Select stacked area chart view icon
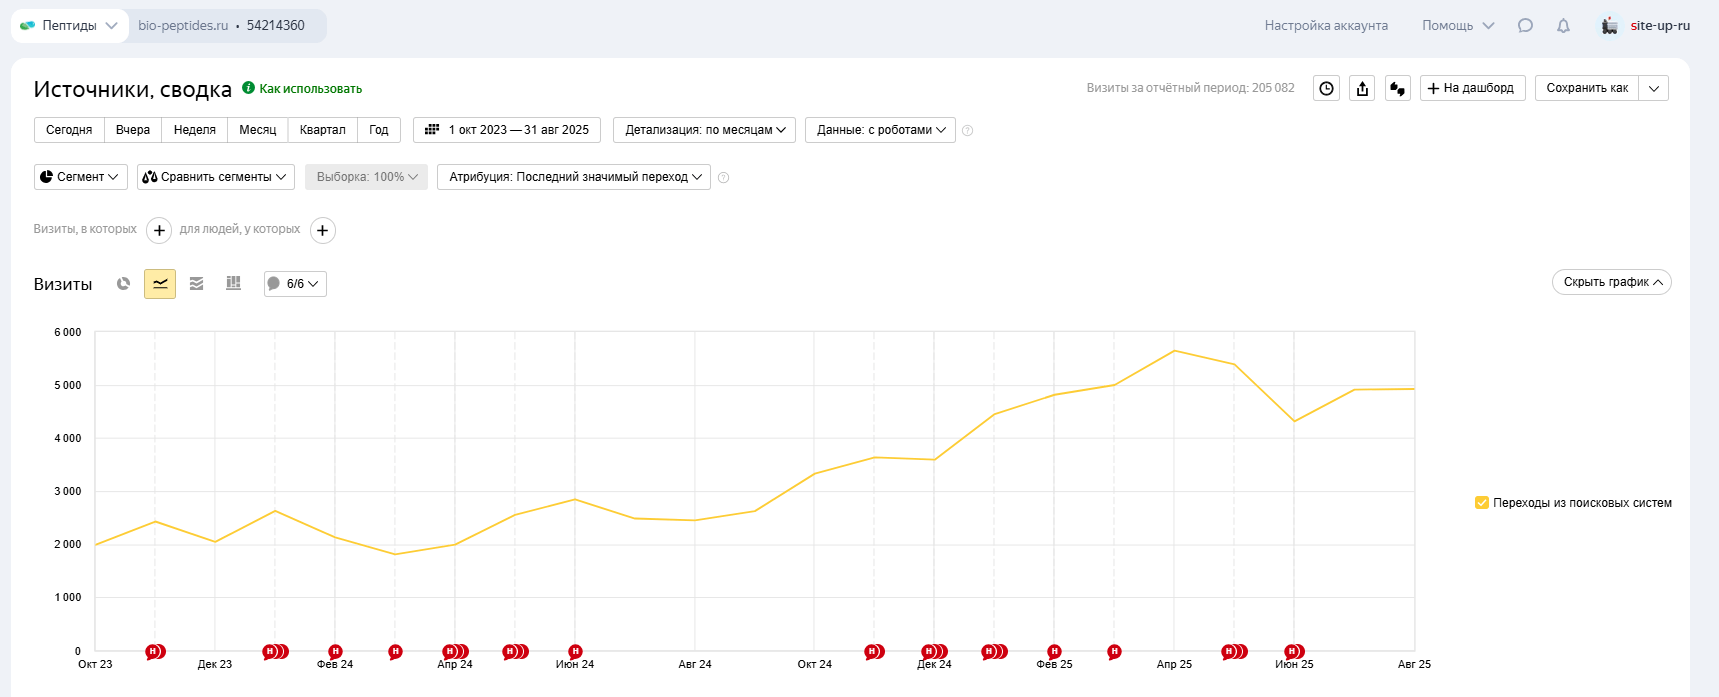The image size is (1719, 697). 197,284
